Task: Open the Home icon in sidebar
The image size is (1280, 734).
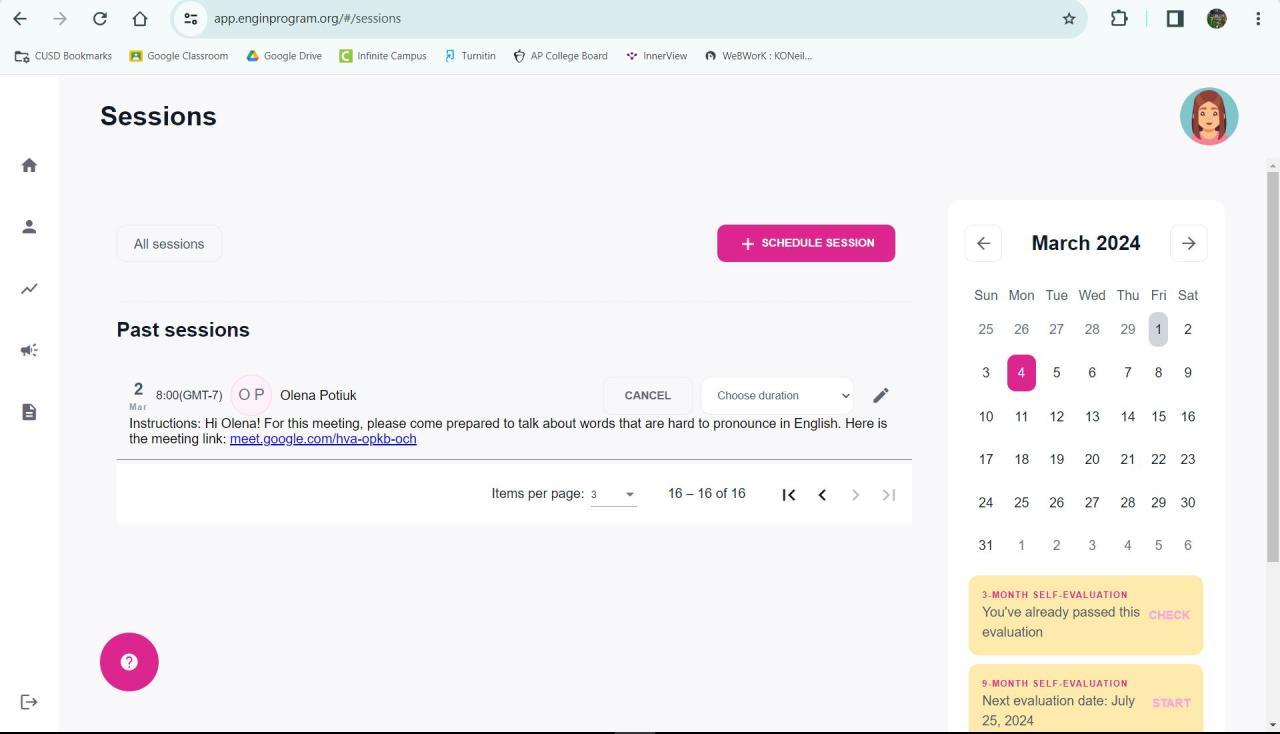Action: (x=29, y=165)
